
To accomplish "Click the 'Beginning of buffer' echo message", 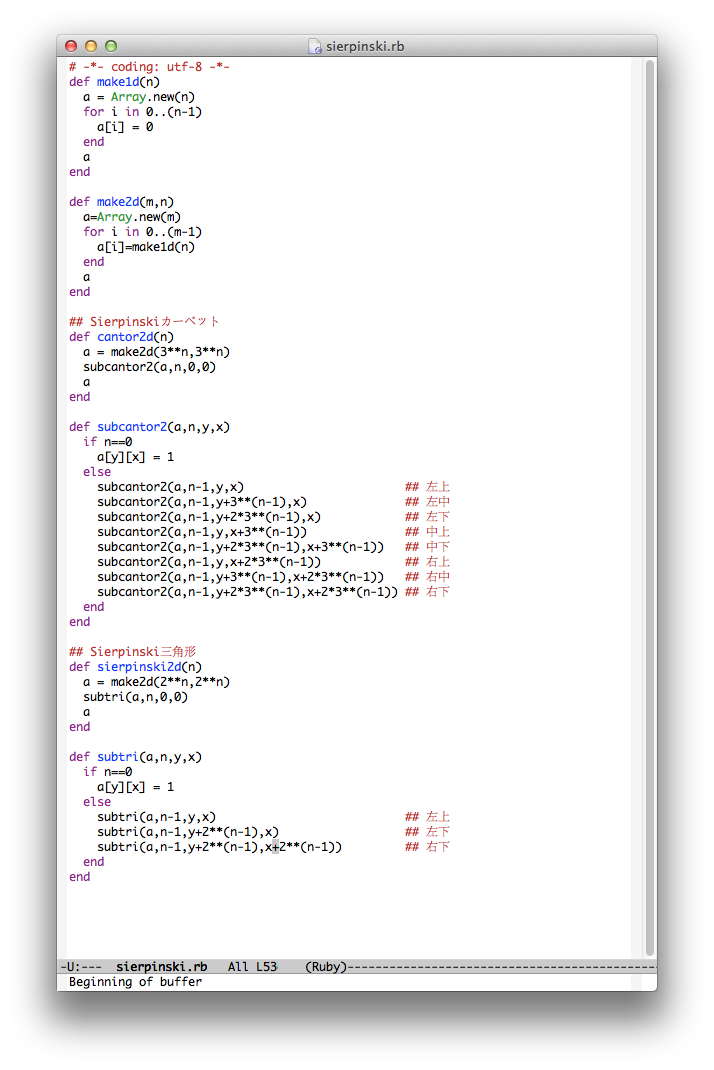I will (x=135, y=982).
